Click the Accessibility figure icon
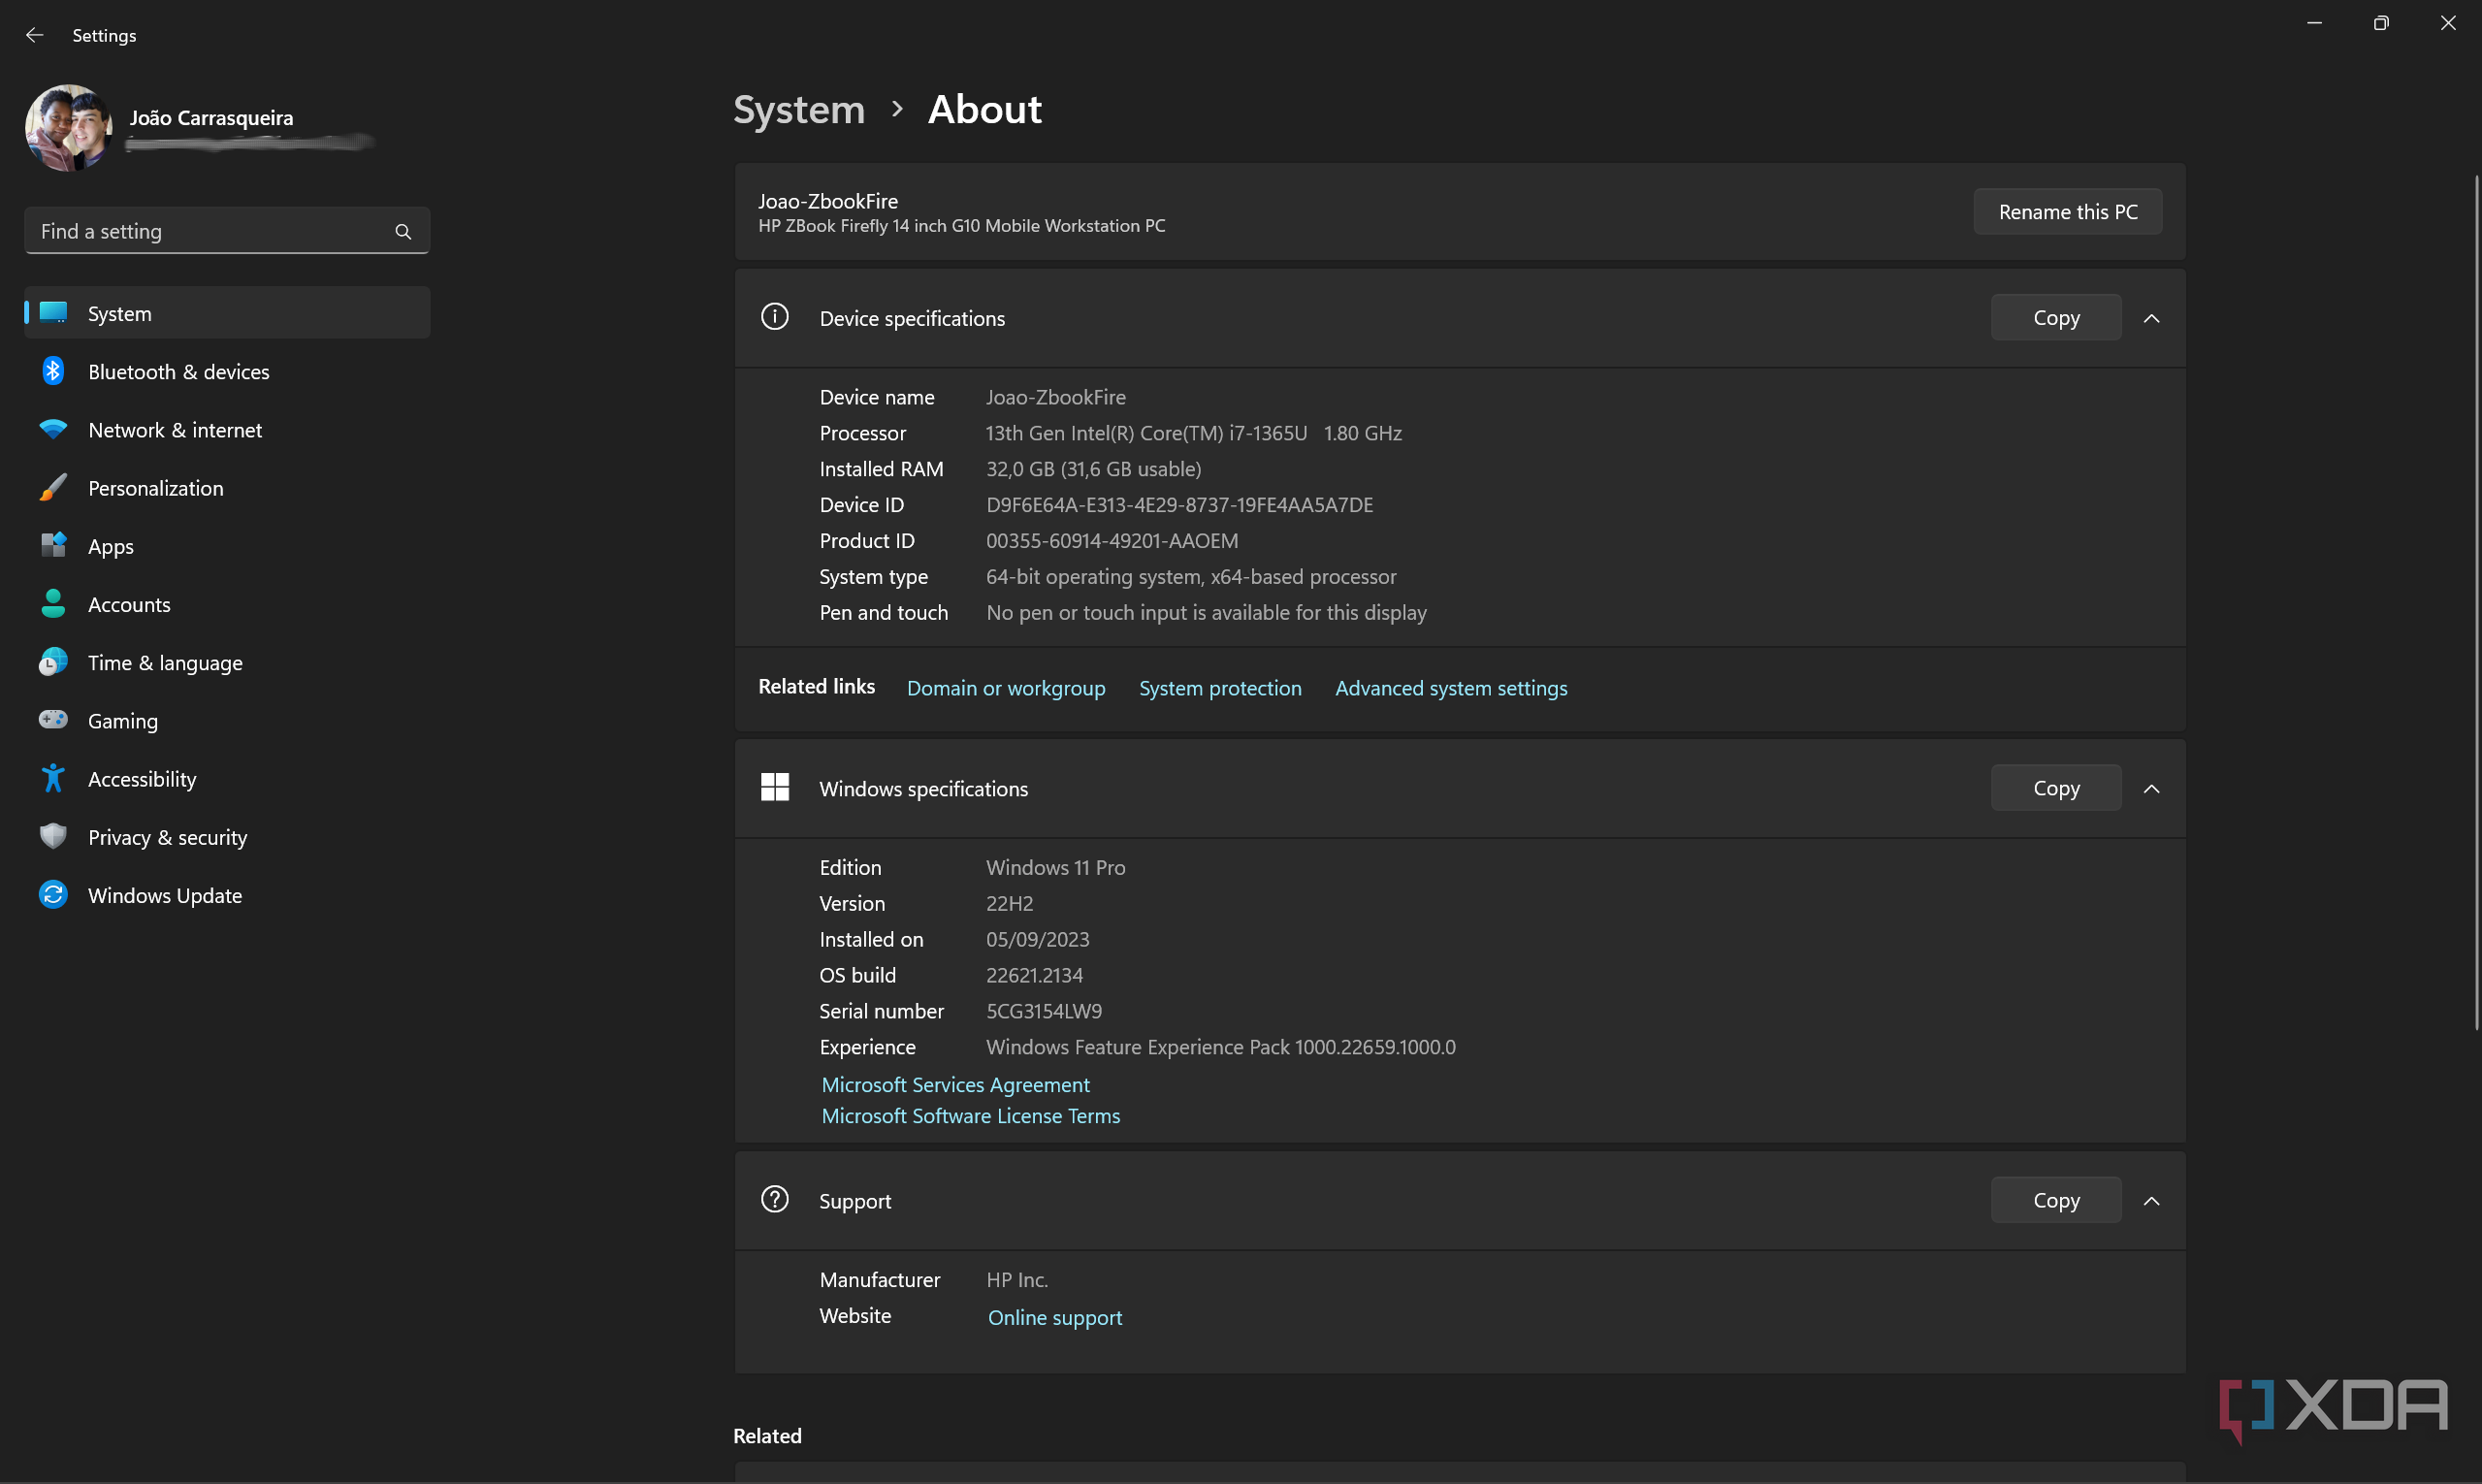This screenshot has height=1484, width=2482. (x=53, y=778)
